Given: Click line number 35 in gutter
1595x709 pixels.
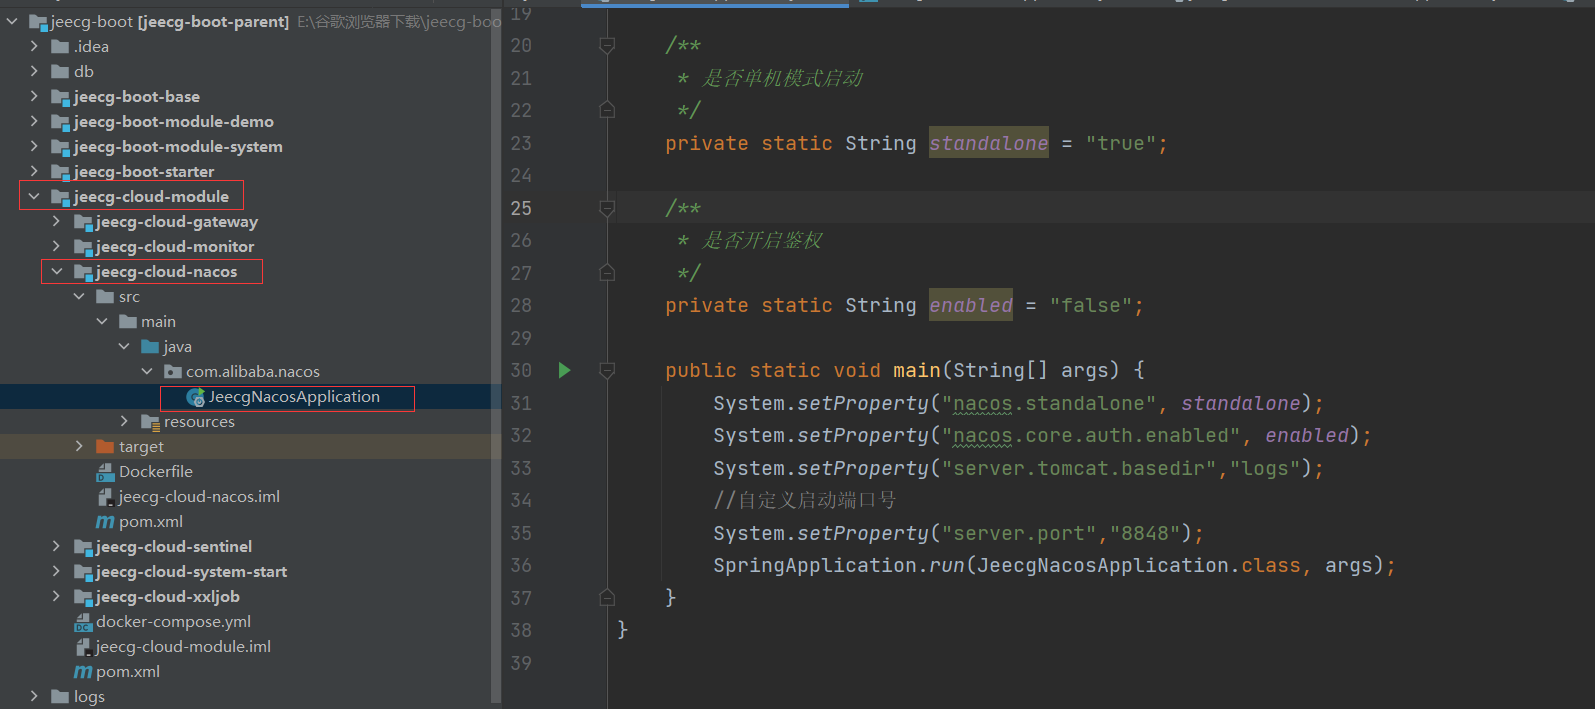Looking at the screenshot, I should click(x=521, y=534).
